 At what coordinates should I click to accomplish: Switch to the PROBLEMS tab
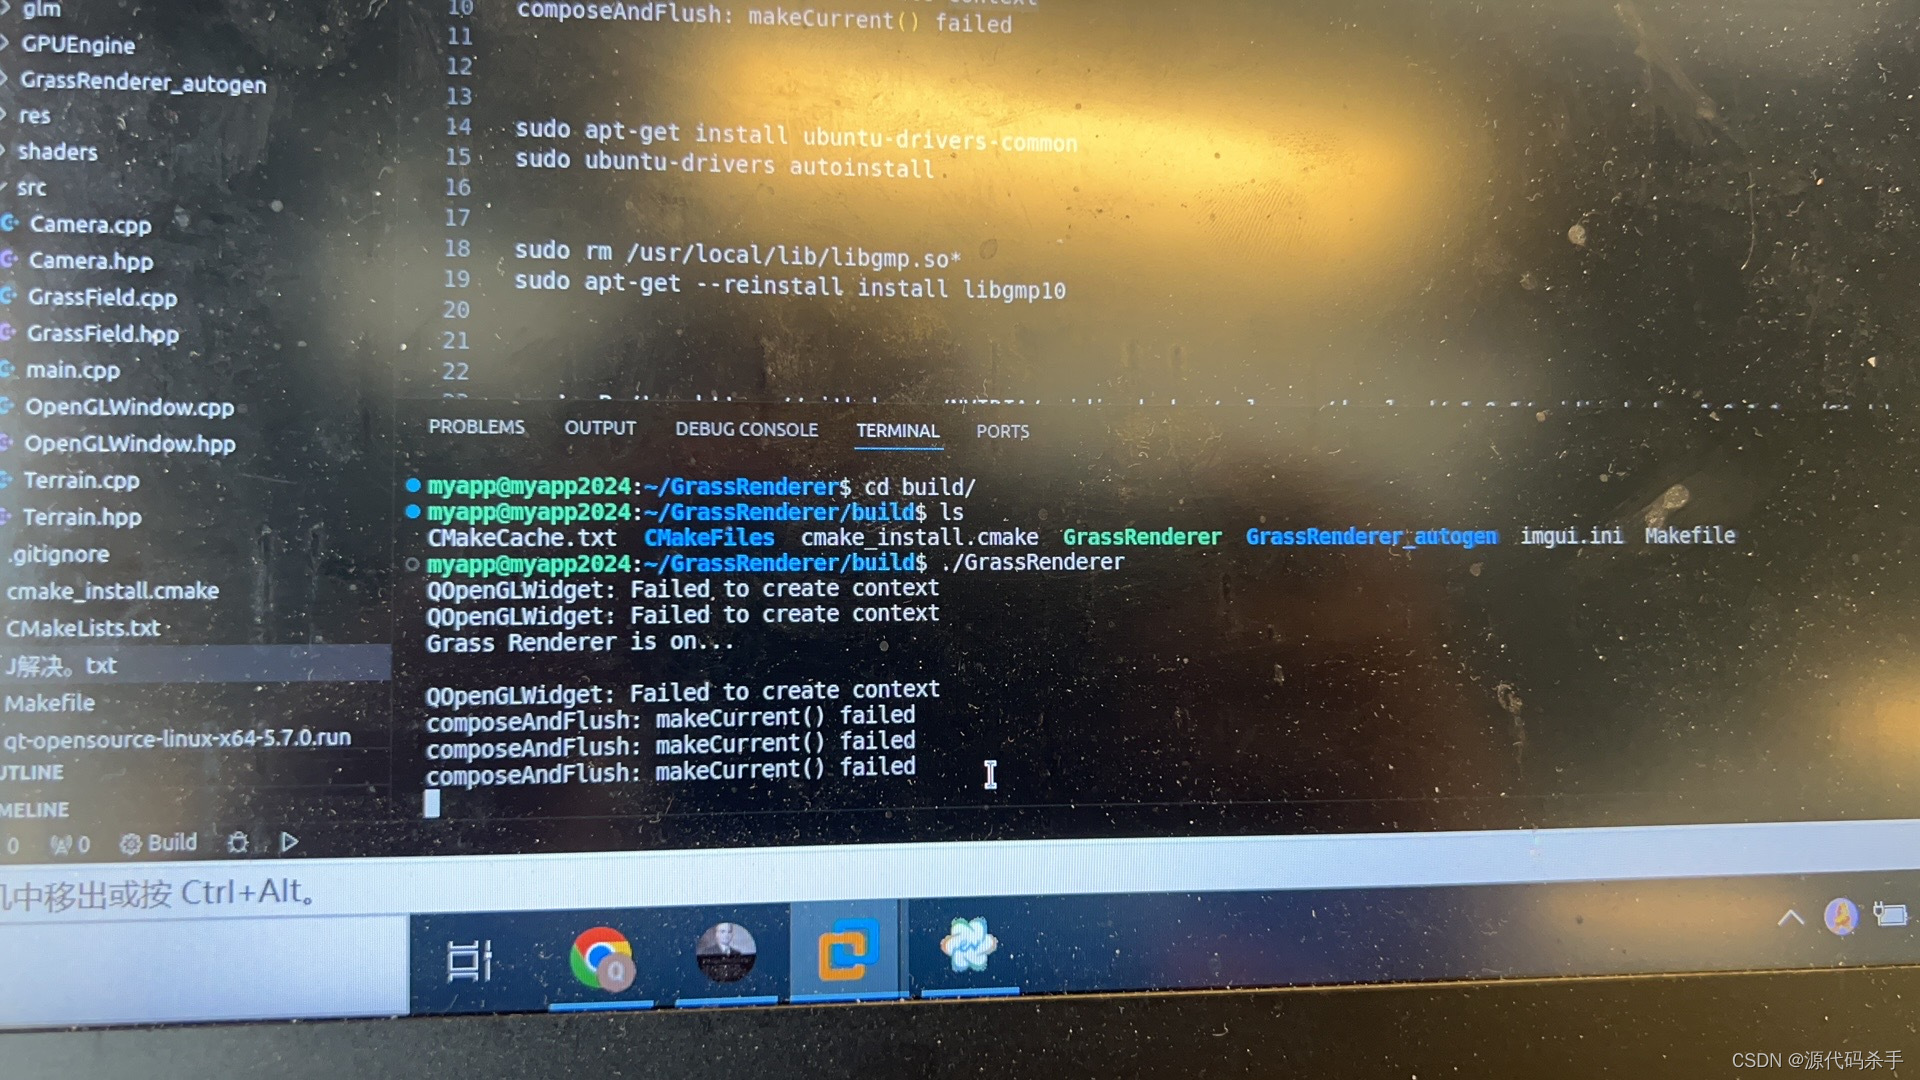coord(477,430)
